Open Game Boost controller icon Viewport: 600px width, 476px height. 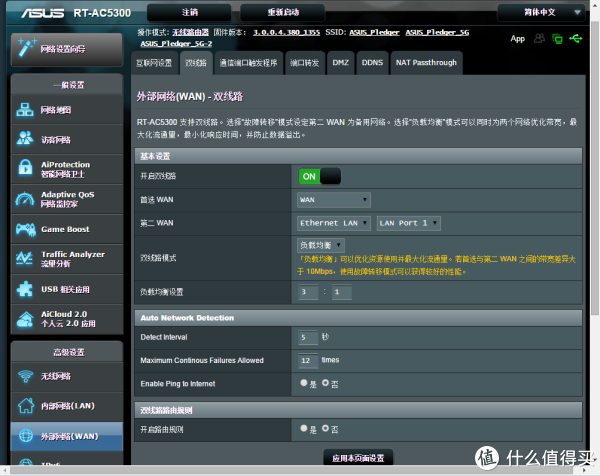pyautogui.click(x=26, y=229)
